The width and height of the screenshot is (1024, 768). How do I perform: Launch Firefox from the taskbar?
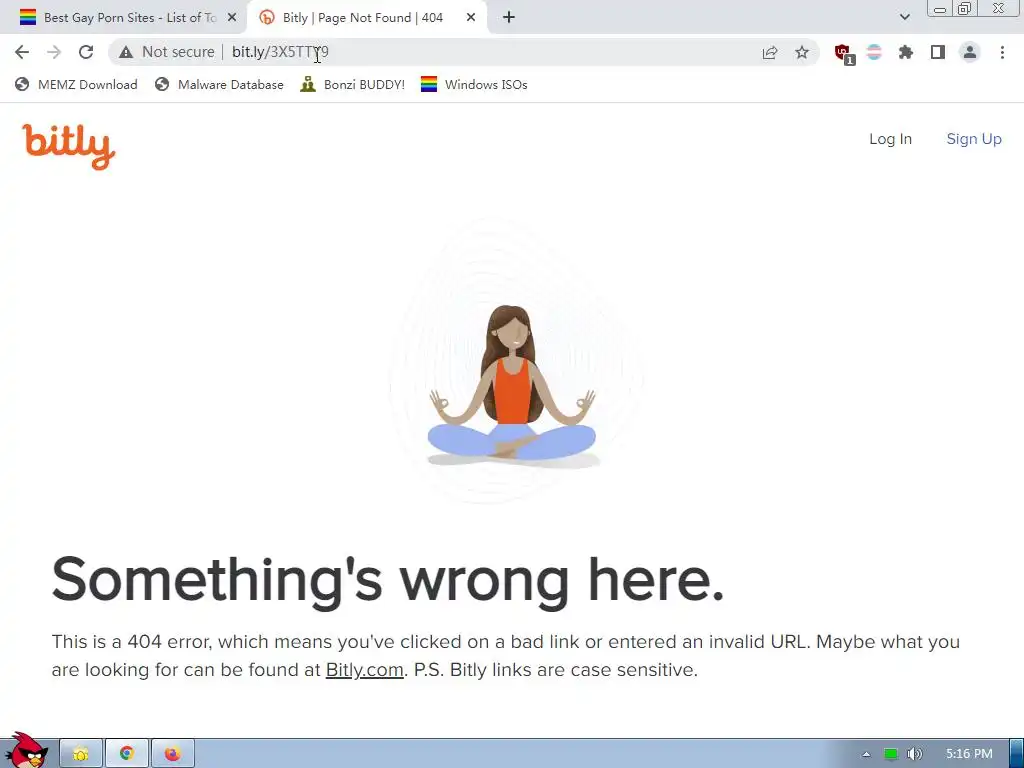coord(172,754)
